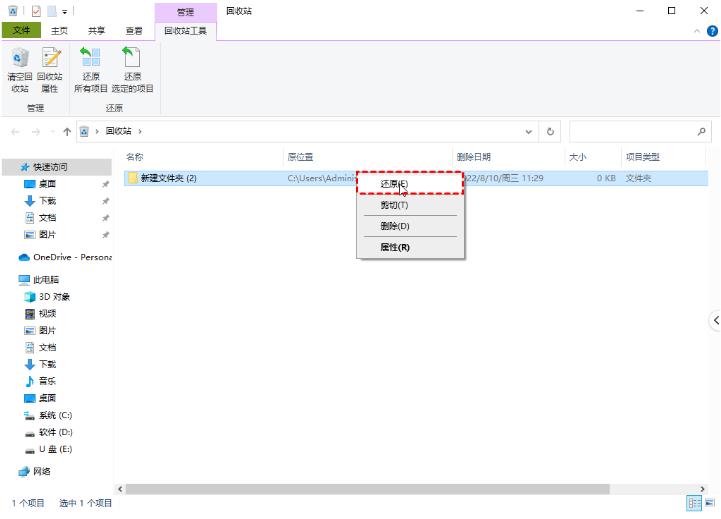
Task: Switch to the 查看 (View) ribbon tab
Action: pos(134,31)
